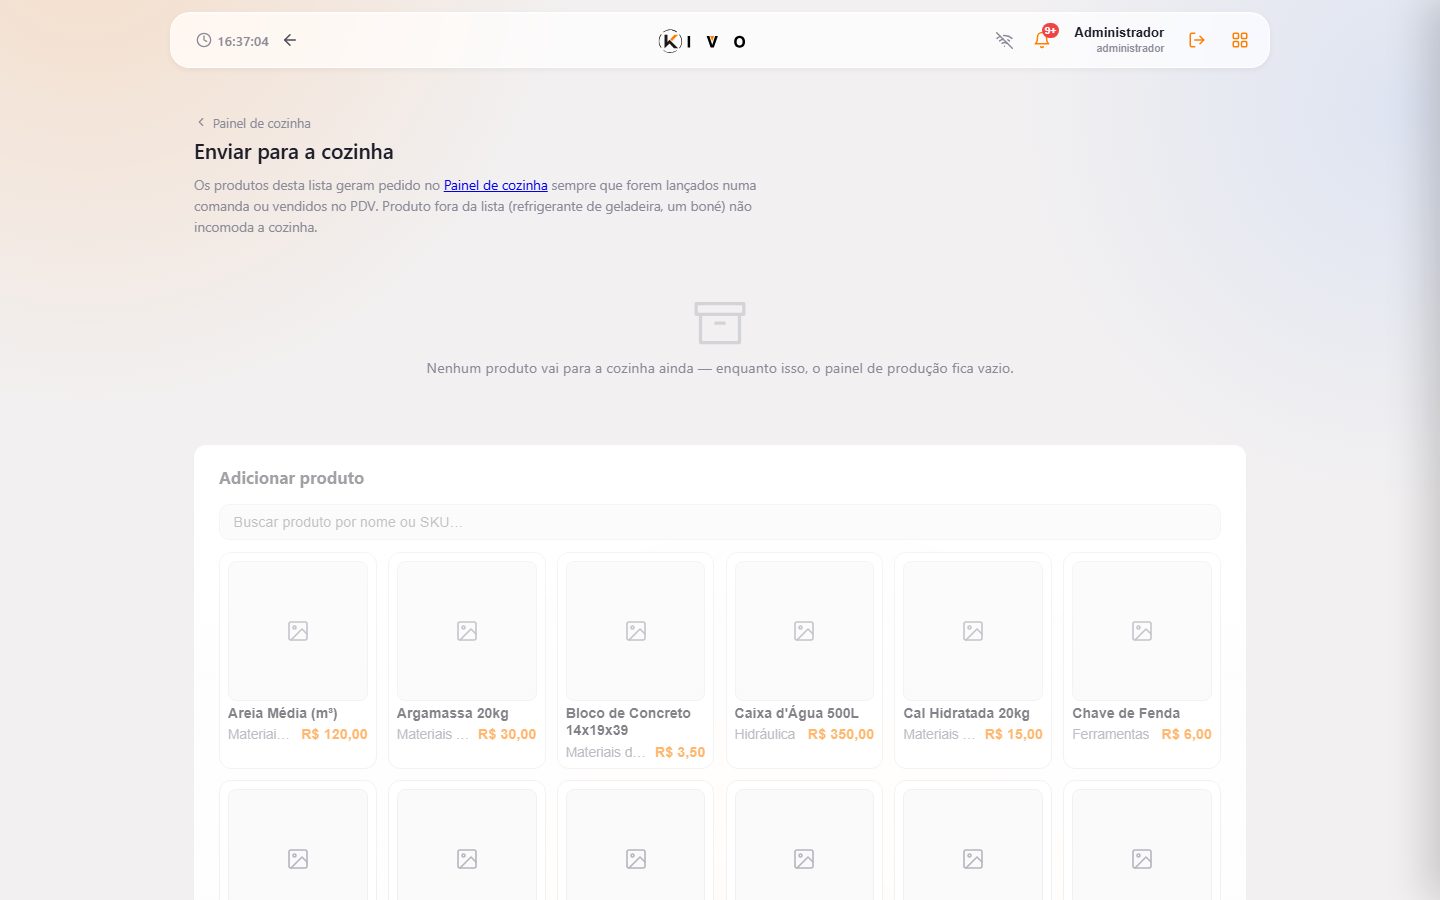
Task: Click the back arrow in the top bar
Action: (290, 41)
